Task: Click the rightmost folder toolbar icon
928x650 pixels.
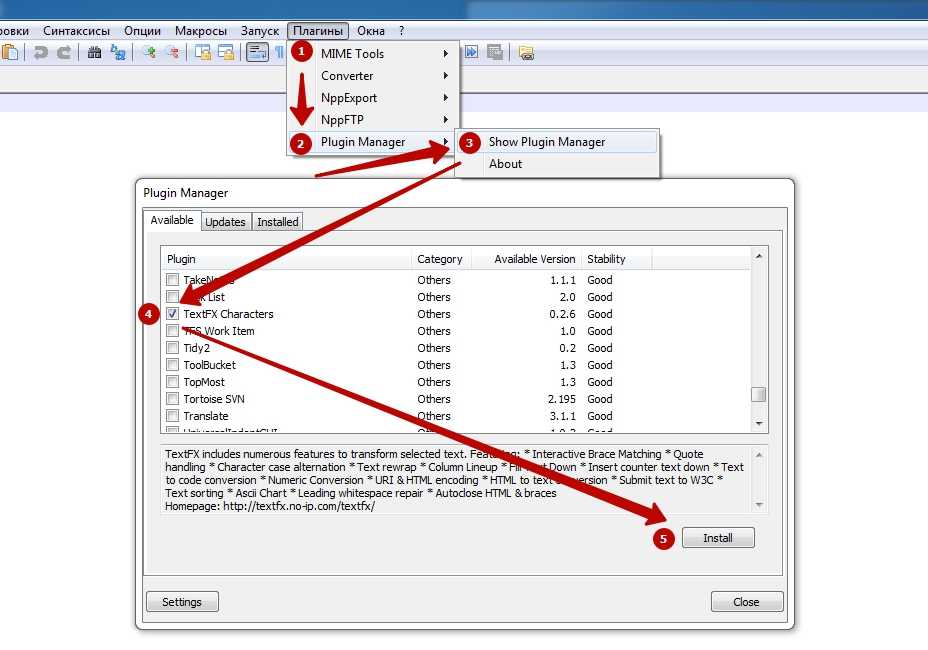Action: tap(526, 53)
